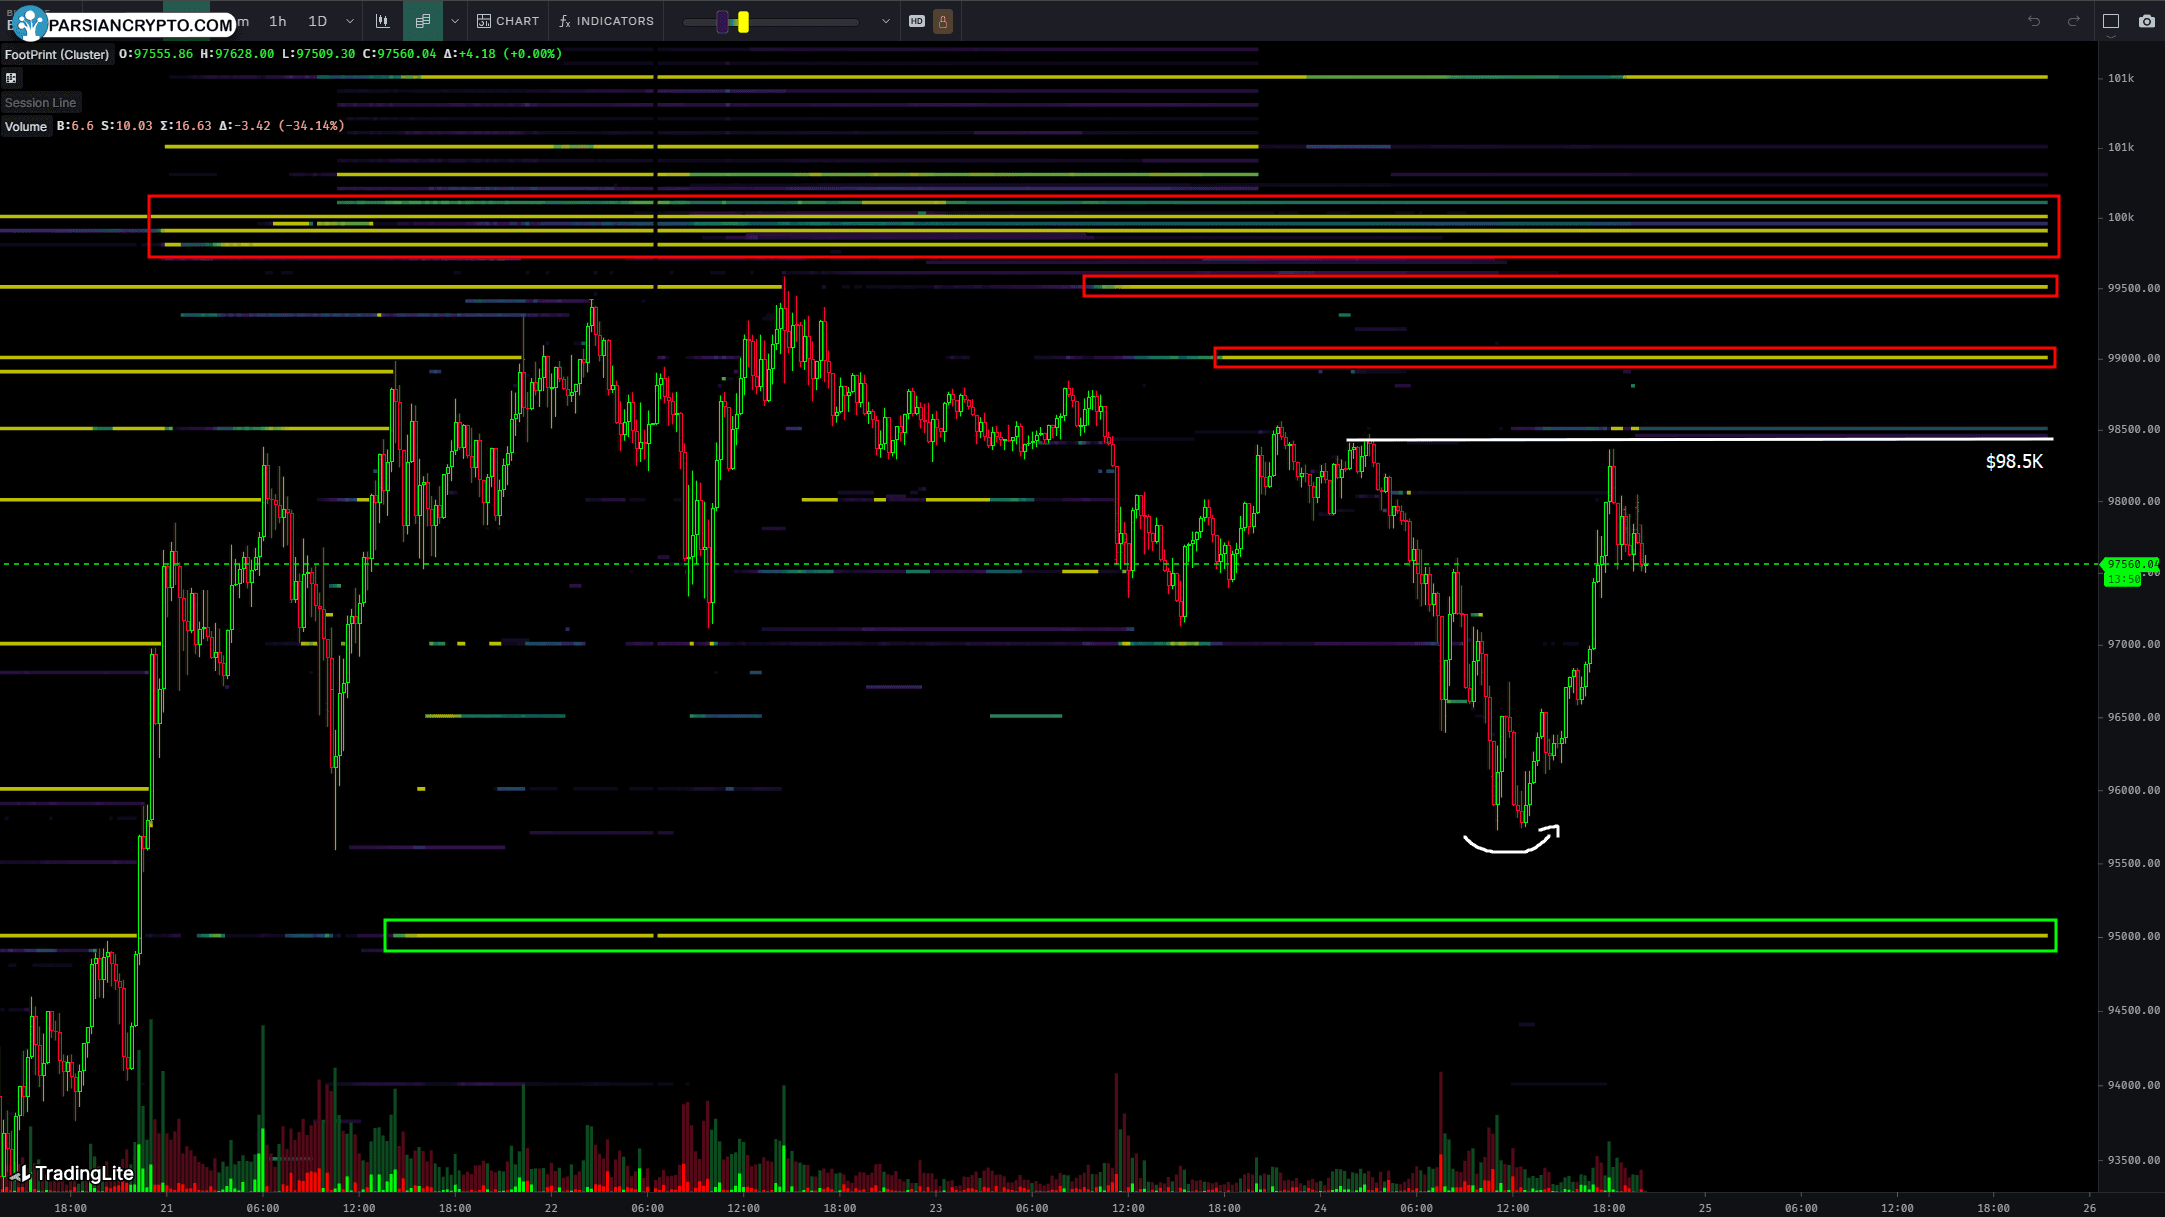This screenshot has width=2165, height=1217.
Task: Select the 1h timeframe
Action: click(278, 21)
